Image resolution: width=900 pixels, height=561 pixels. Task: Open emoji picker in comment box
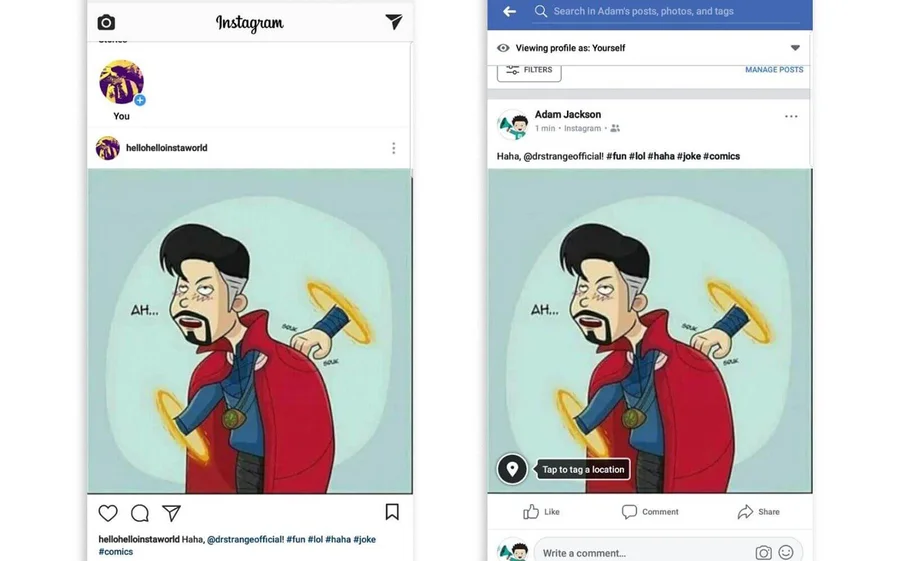tap(786, 552)
